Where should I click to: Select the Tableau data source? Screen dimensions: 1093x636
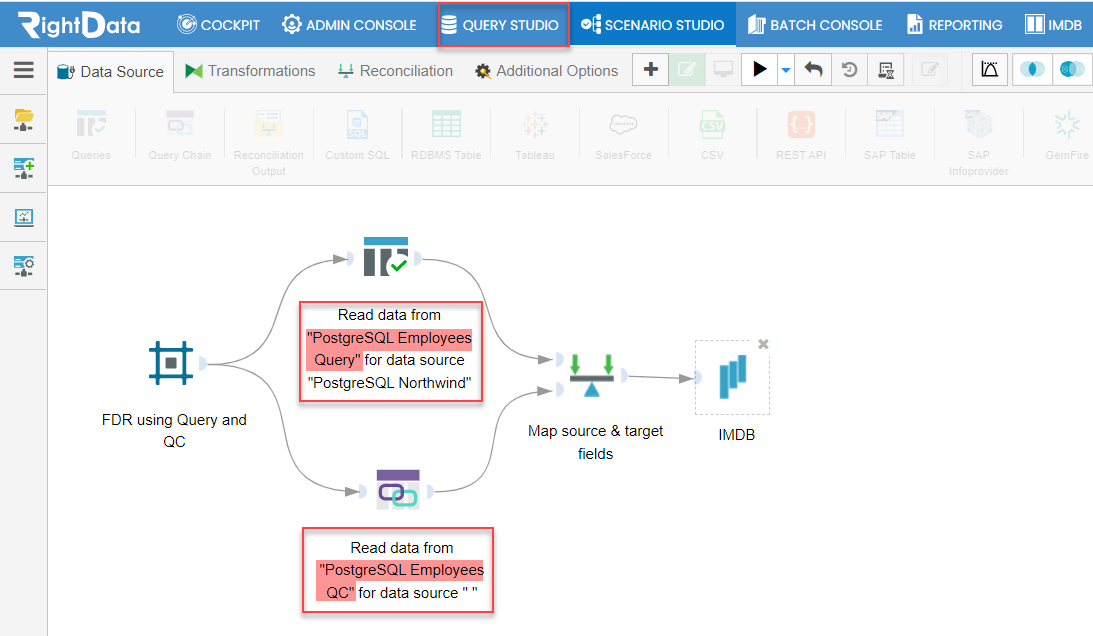535,135
